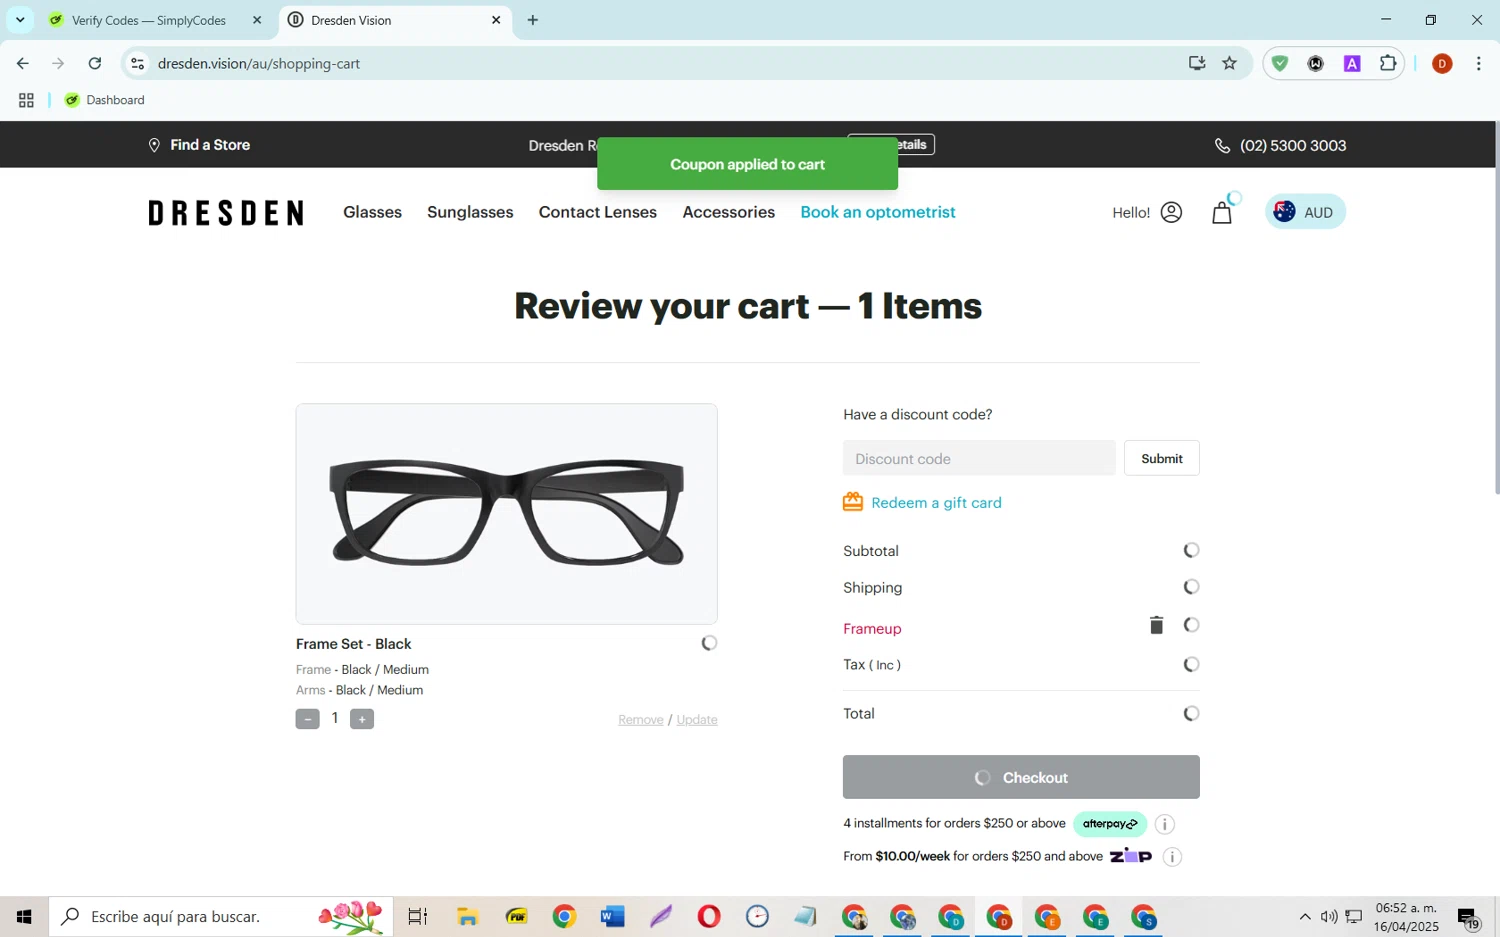Decrease quantity with minus button
The height and width of the screenshot is (937, 1500).
[307, 719]
